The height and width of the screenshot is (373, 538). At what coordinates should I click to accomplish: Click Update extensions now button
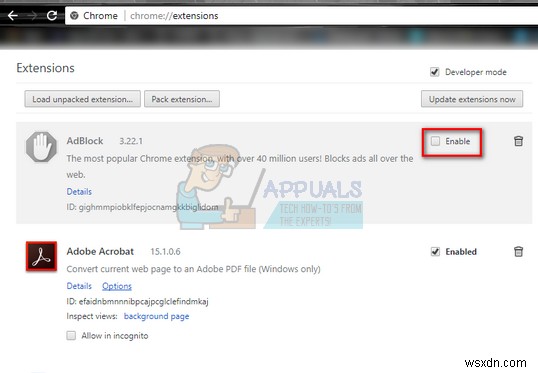pyautogui.click(x=472, y=99)
